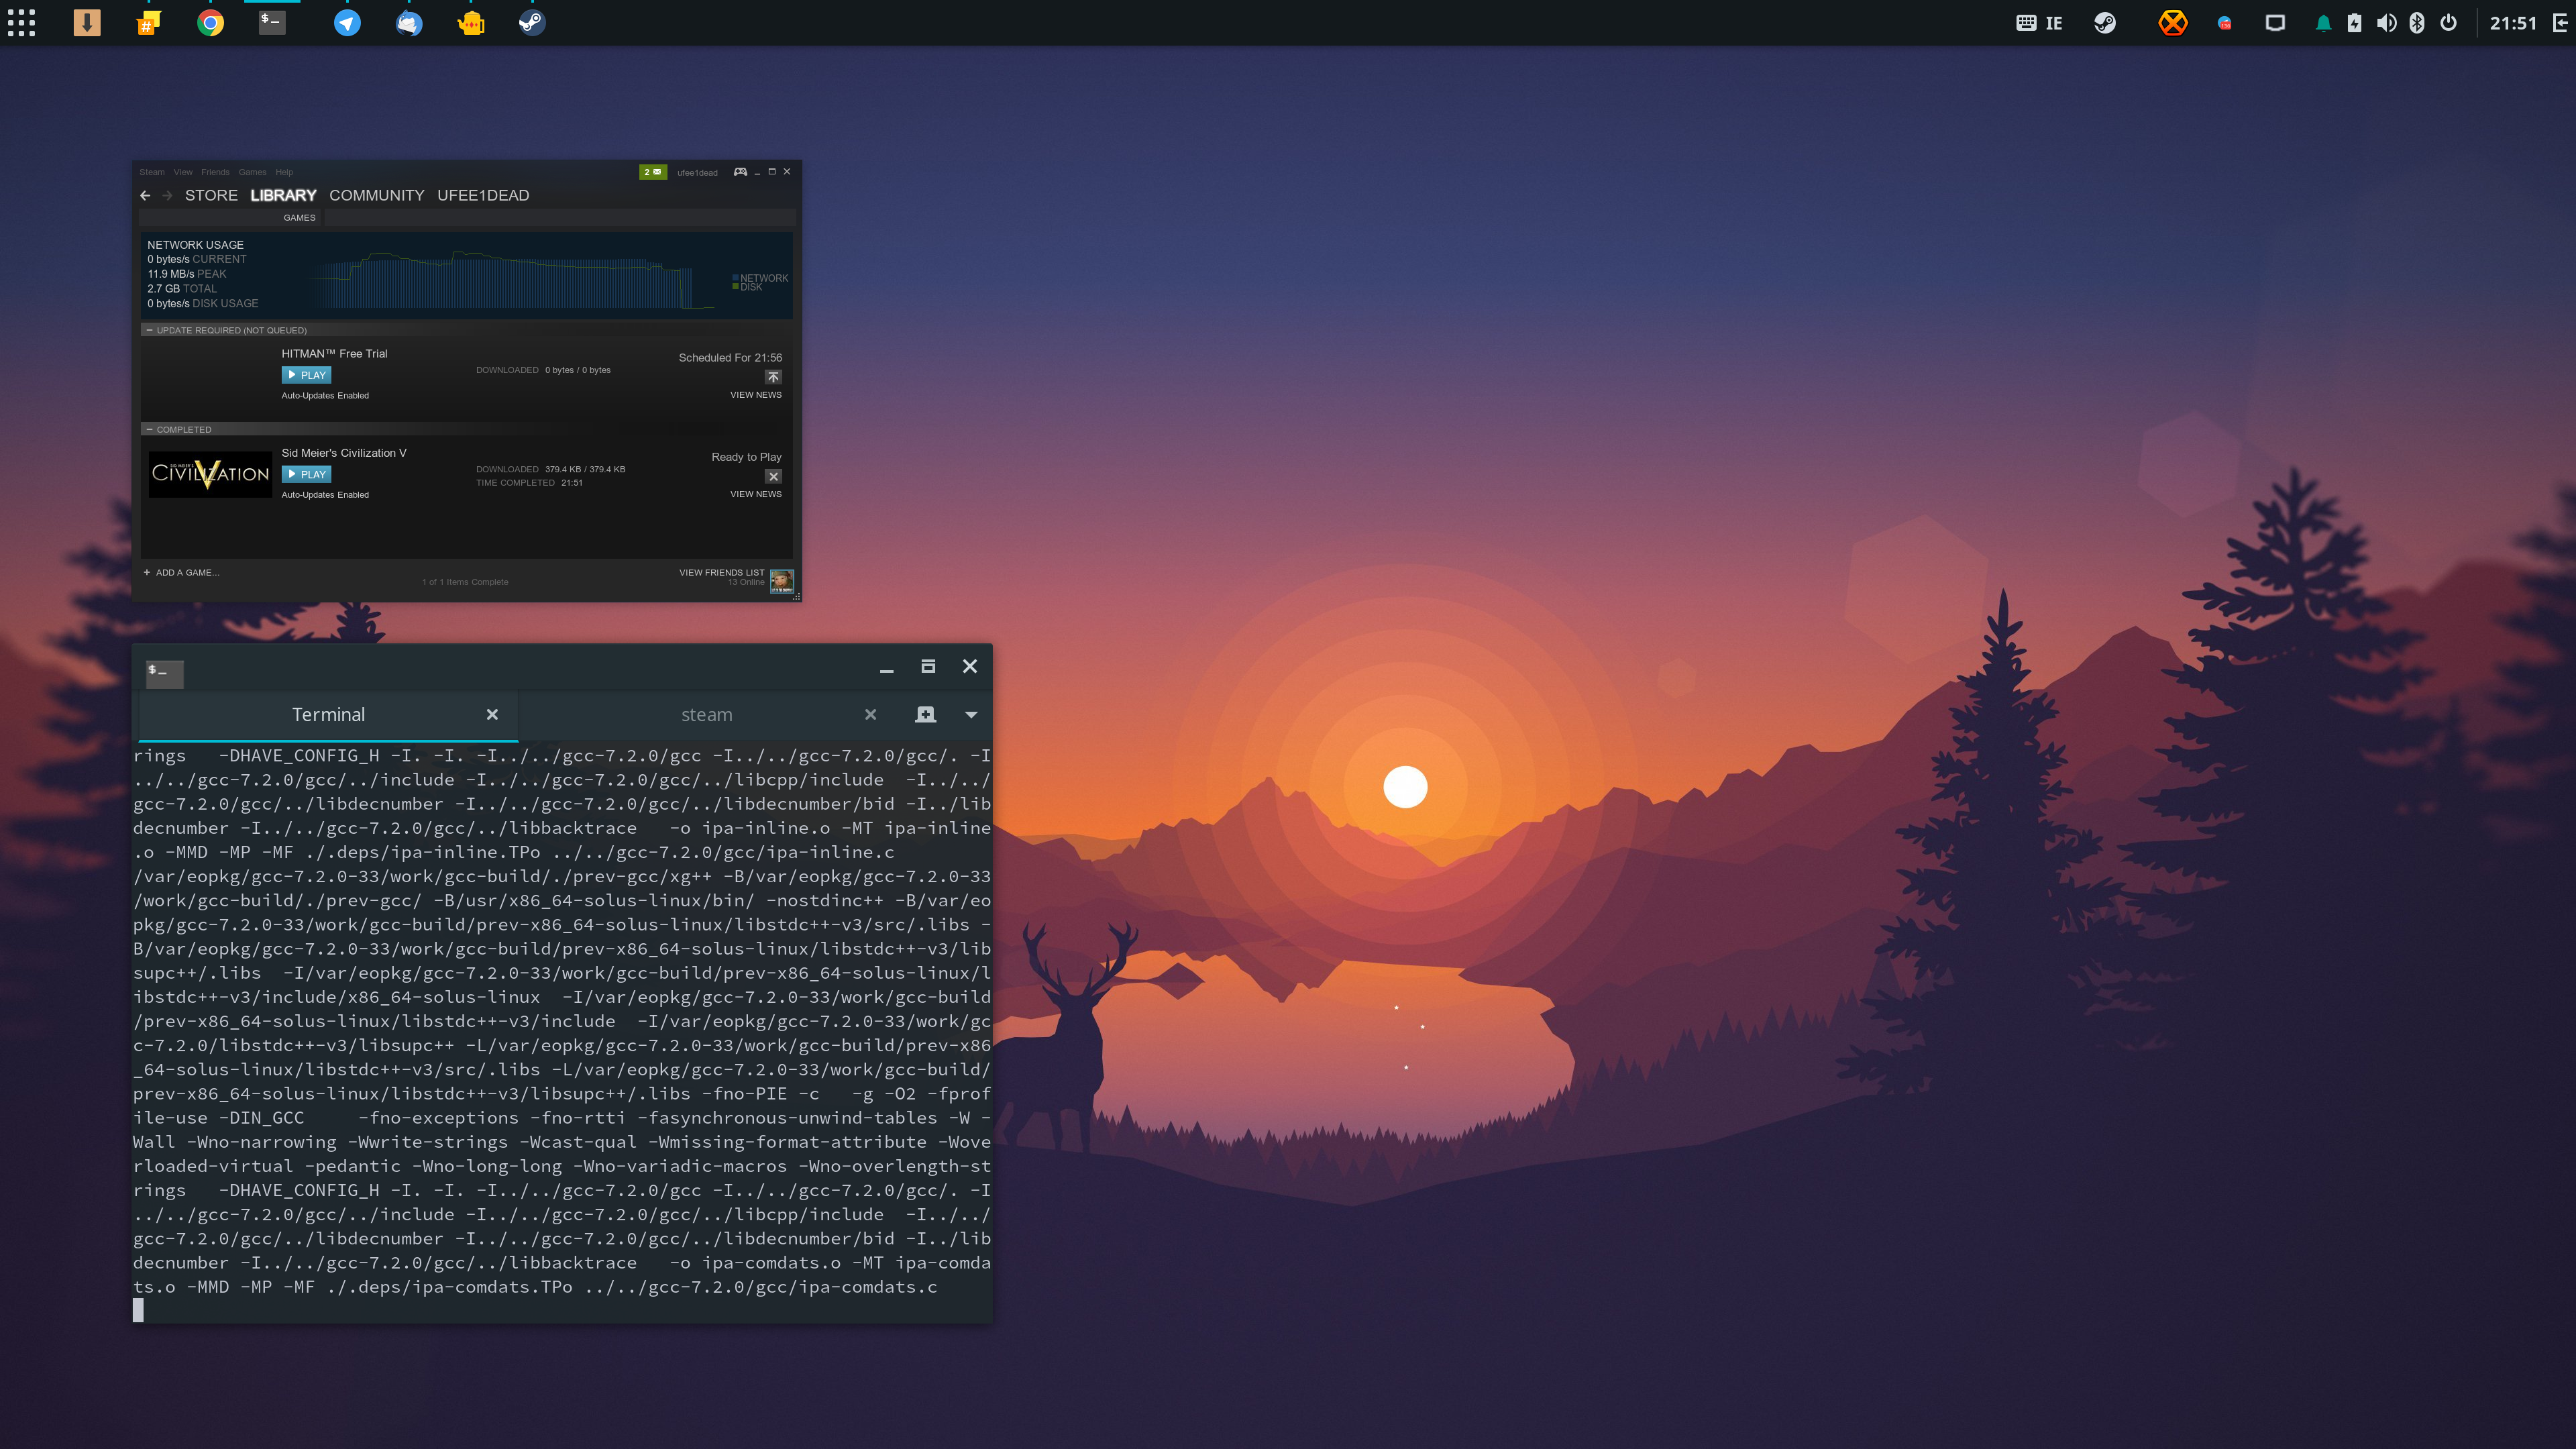Open the terminal tab list dropdown arrow
The height and width of the screenshot is (1449, 2576).
pyautogui.click(x=971, y=715)
